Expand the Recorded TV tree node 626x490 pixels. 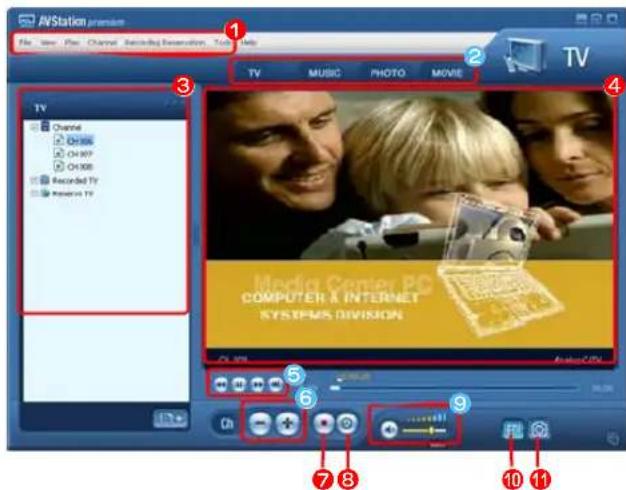(x=34, y=181)
